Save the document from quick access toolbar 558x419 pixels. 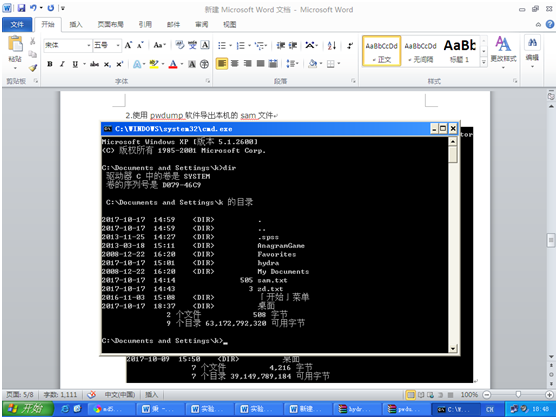click(x=21, y=8)
